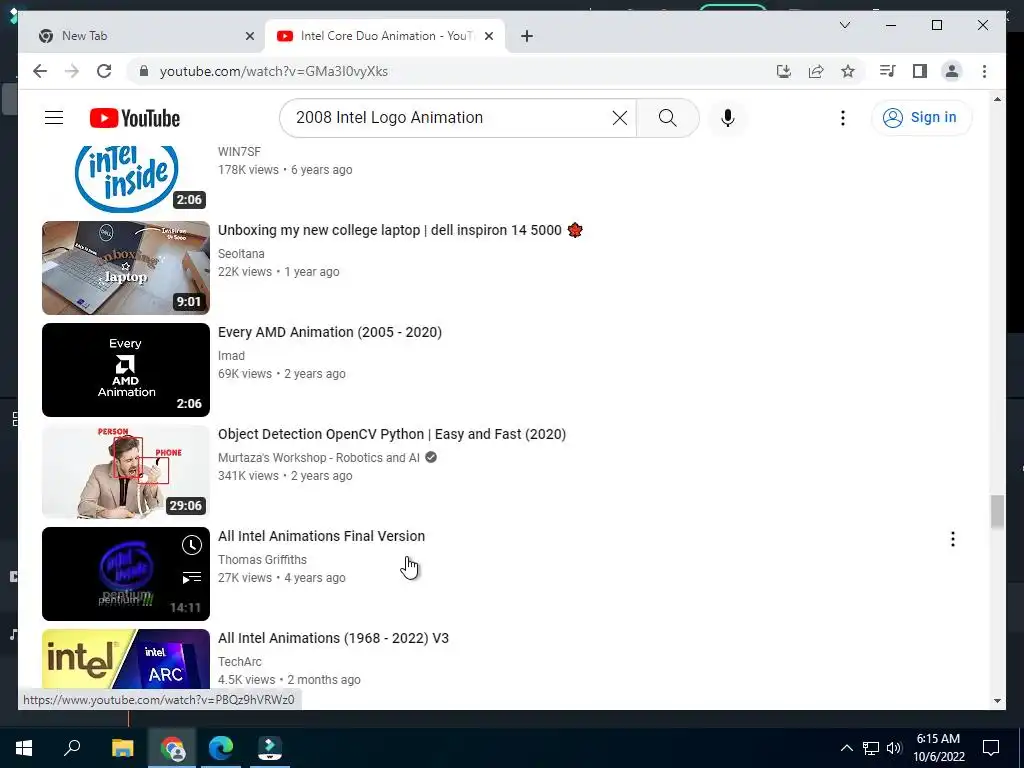Open the Object Detection OpenCV thumbnail

tap(126, 472)
